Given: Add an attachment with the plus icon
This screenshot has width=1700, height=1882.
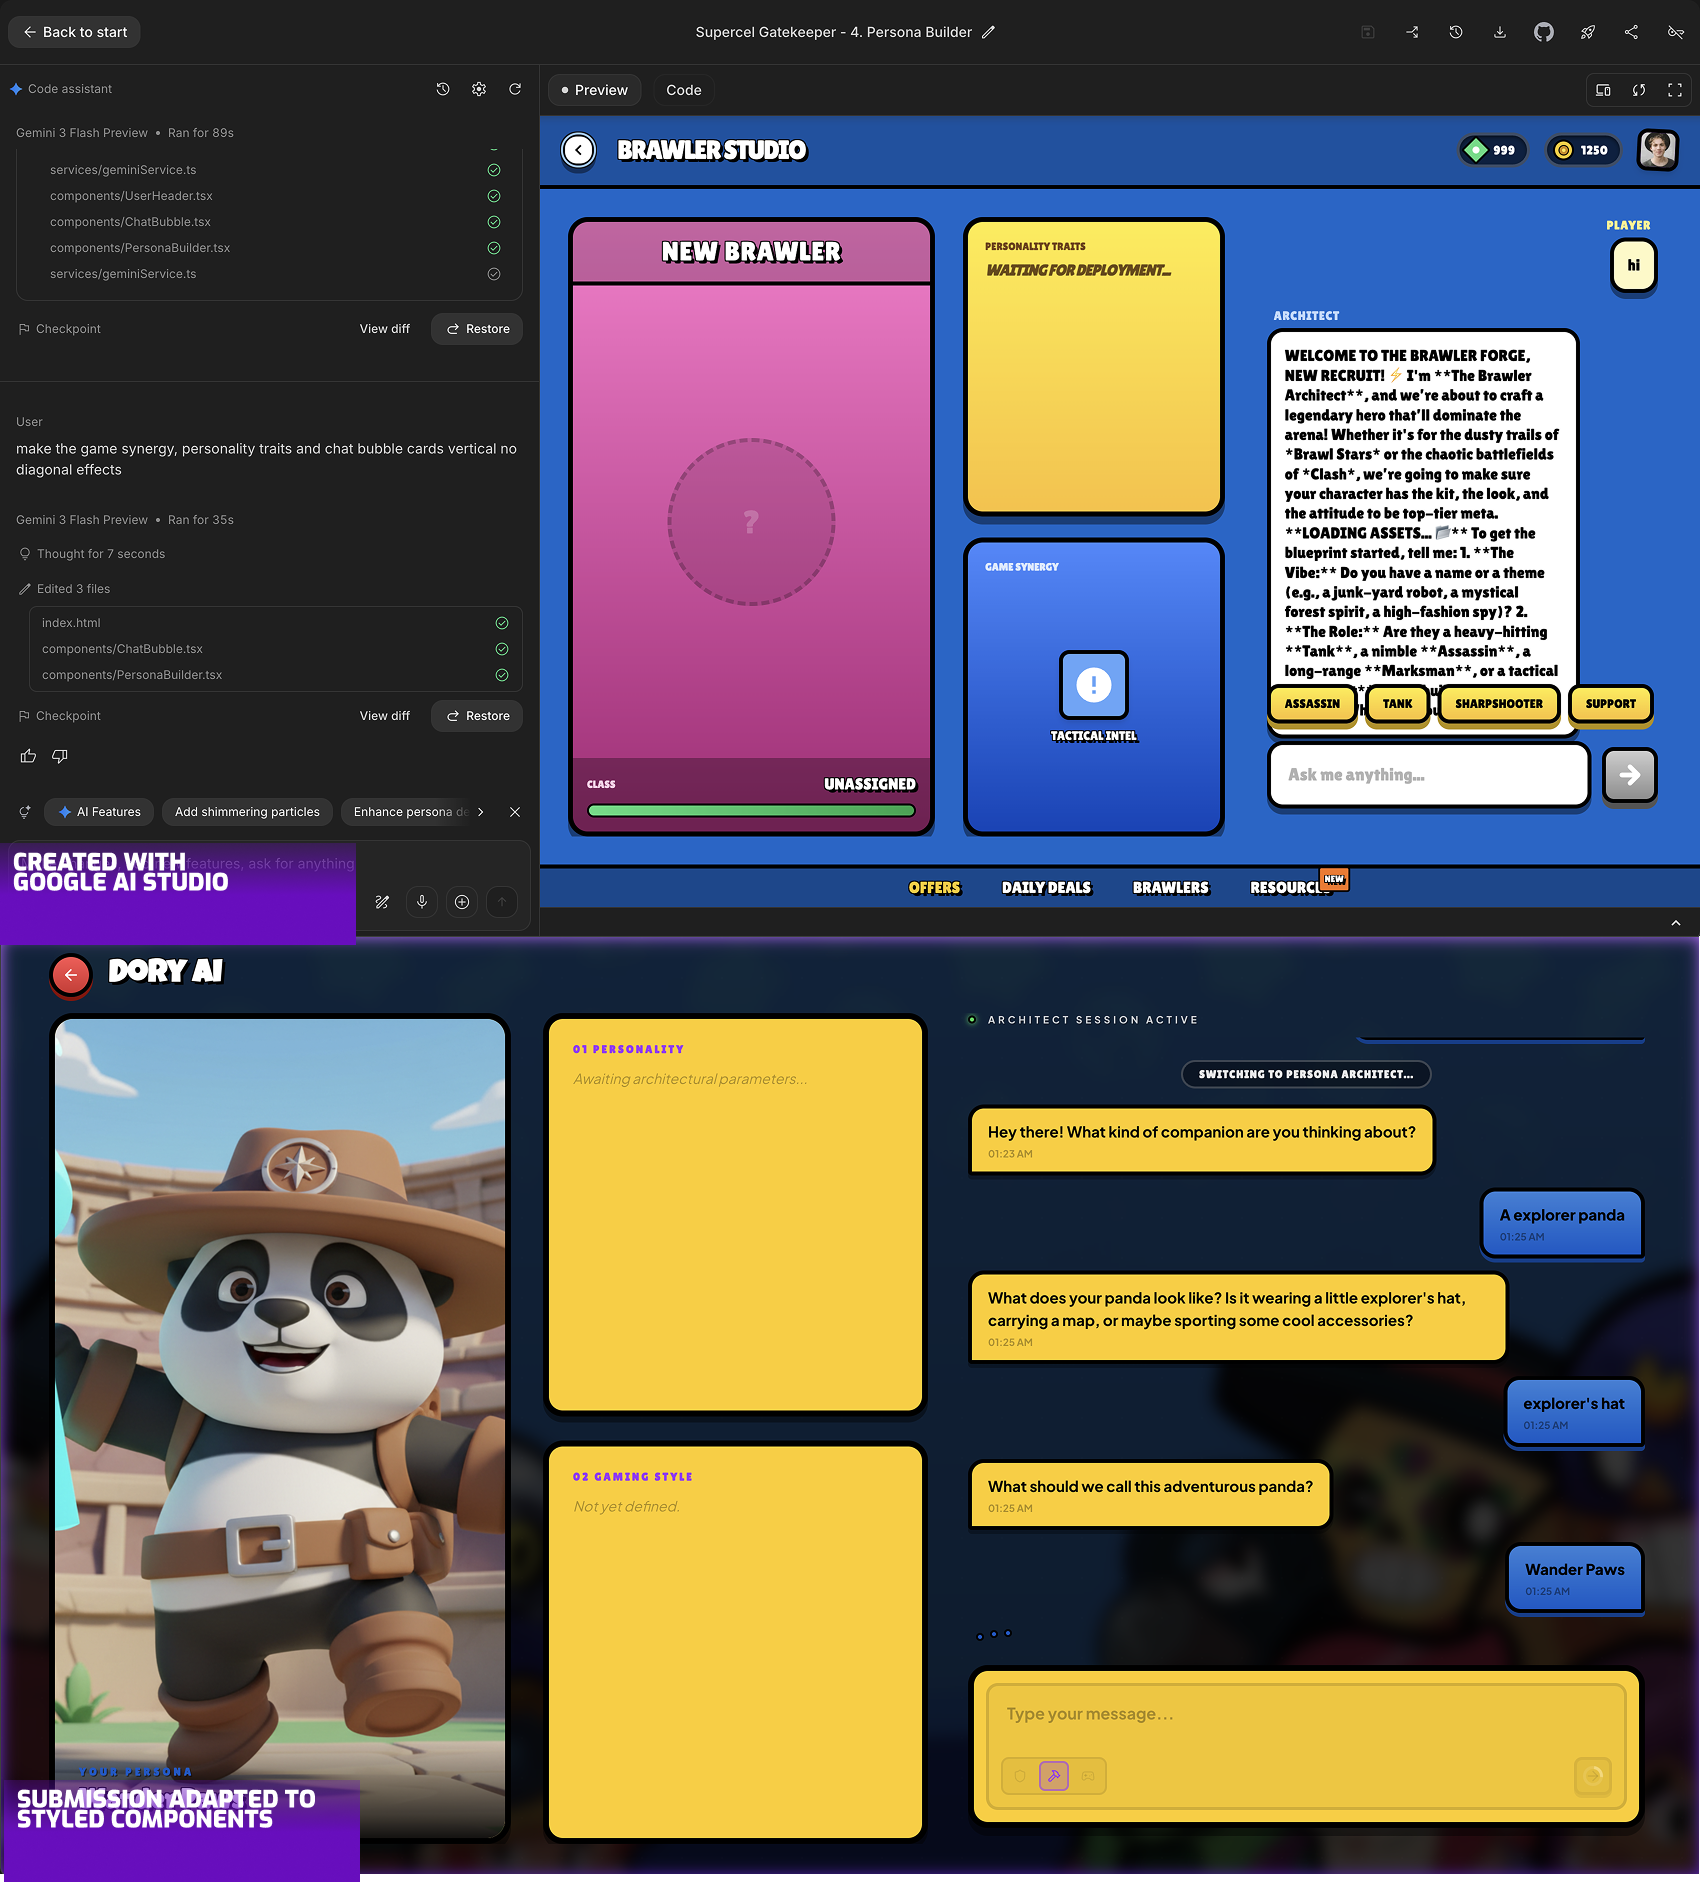Looking at the screenshot, I should tap(462, 902).
